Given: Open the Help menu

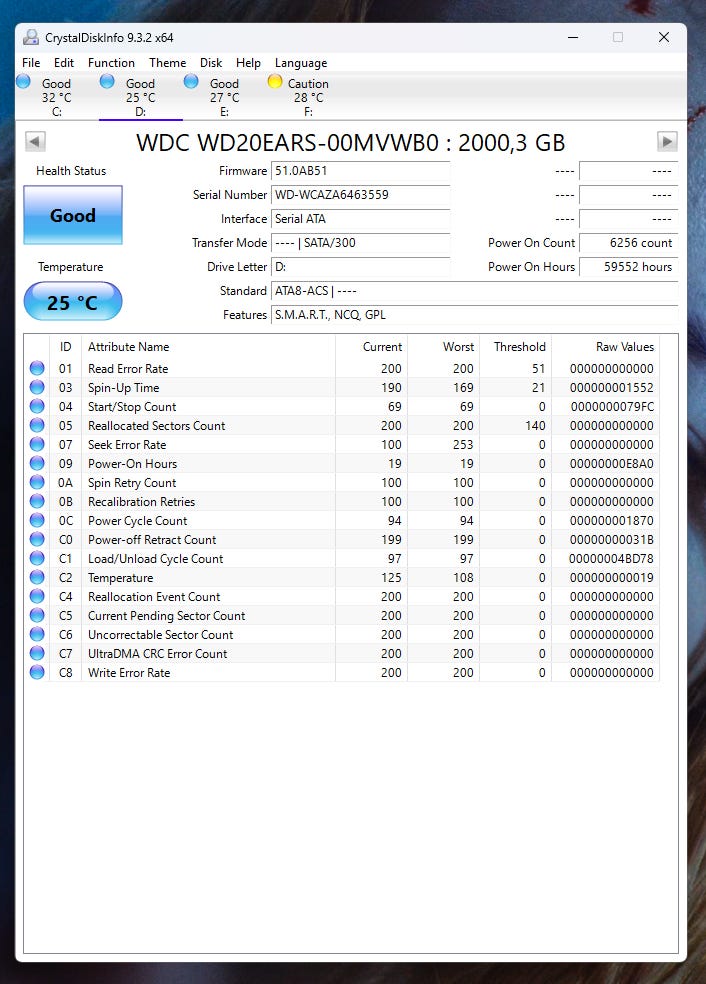Looking at the screenshot, I should point(249,63).
